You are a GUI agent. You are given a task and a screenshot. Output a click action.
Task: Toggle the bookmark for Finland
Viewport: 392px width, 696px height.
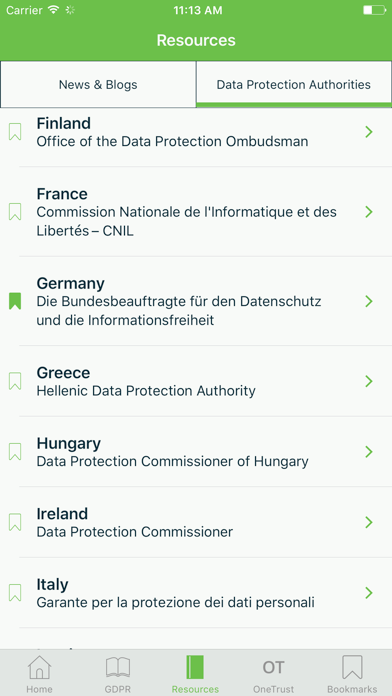point(15,132)
